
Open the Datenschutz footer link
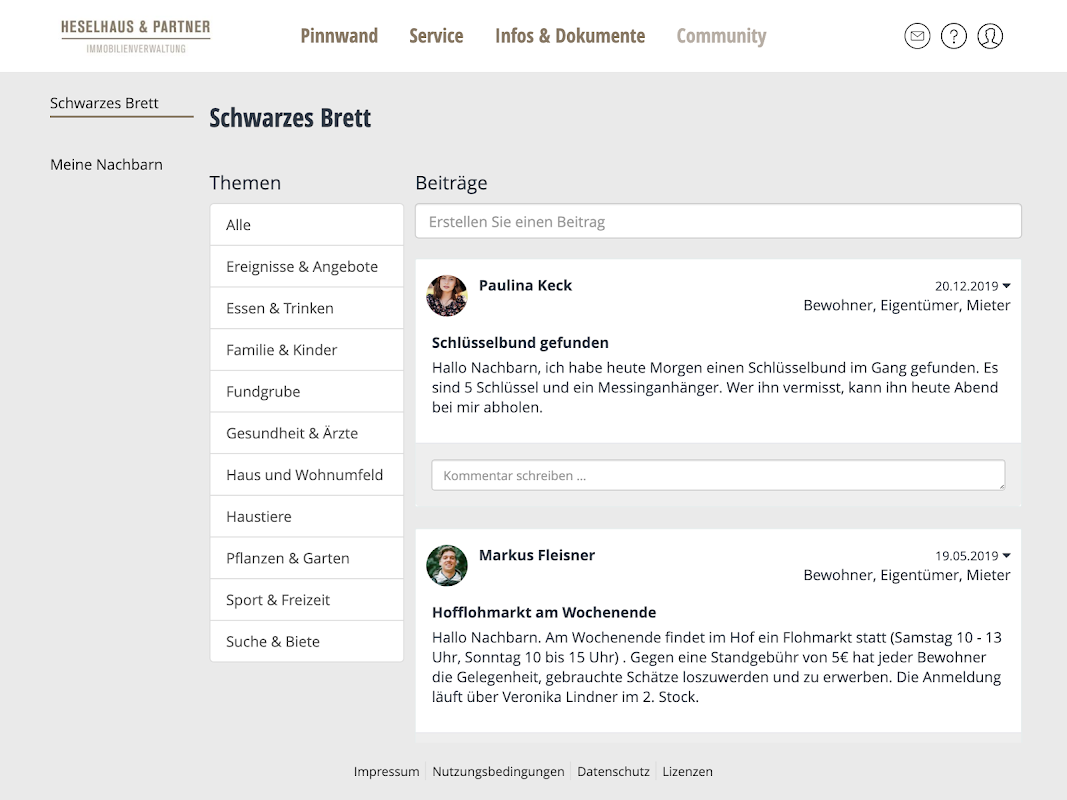(613, 771)
